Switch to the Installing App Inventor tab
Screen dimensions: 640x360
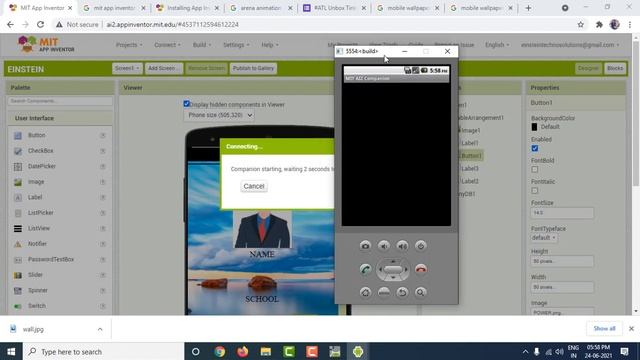188,8
